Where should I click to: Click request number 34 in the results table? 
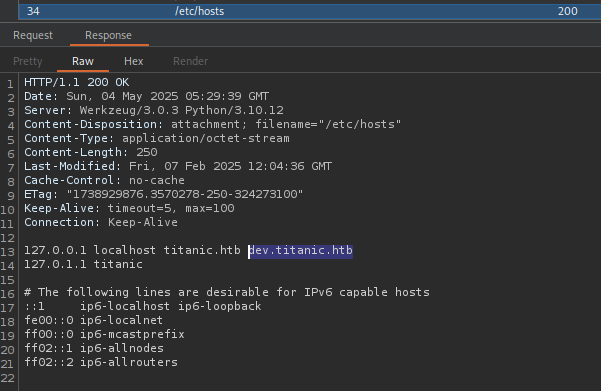pos(33,11)
